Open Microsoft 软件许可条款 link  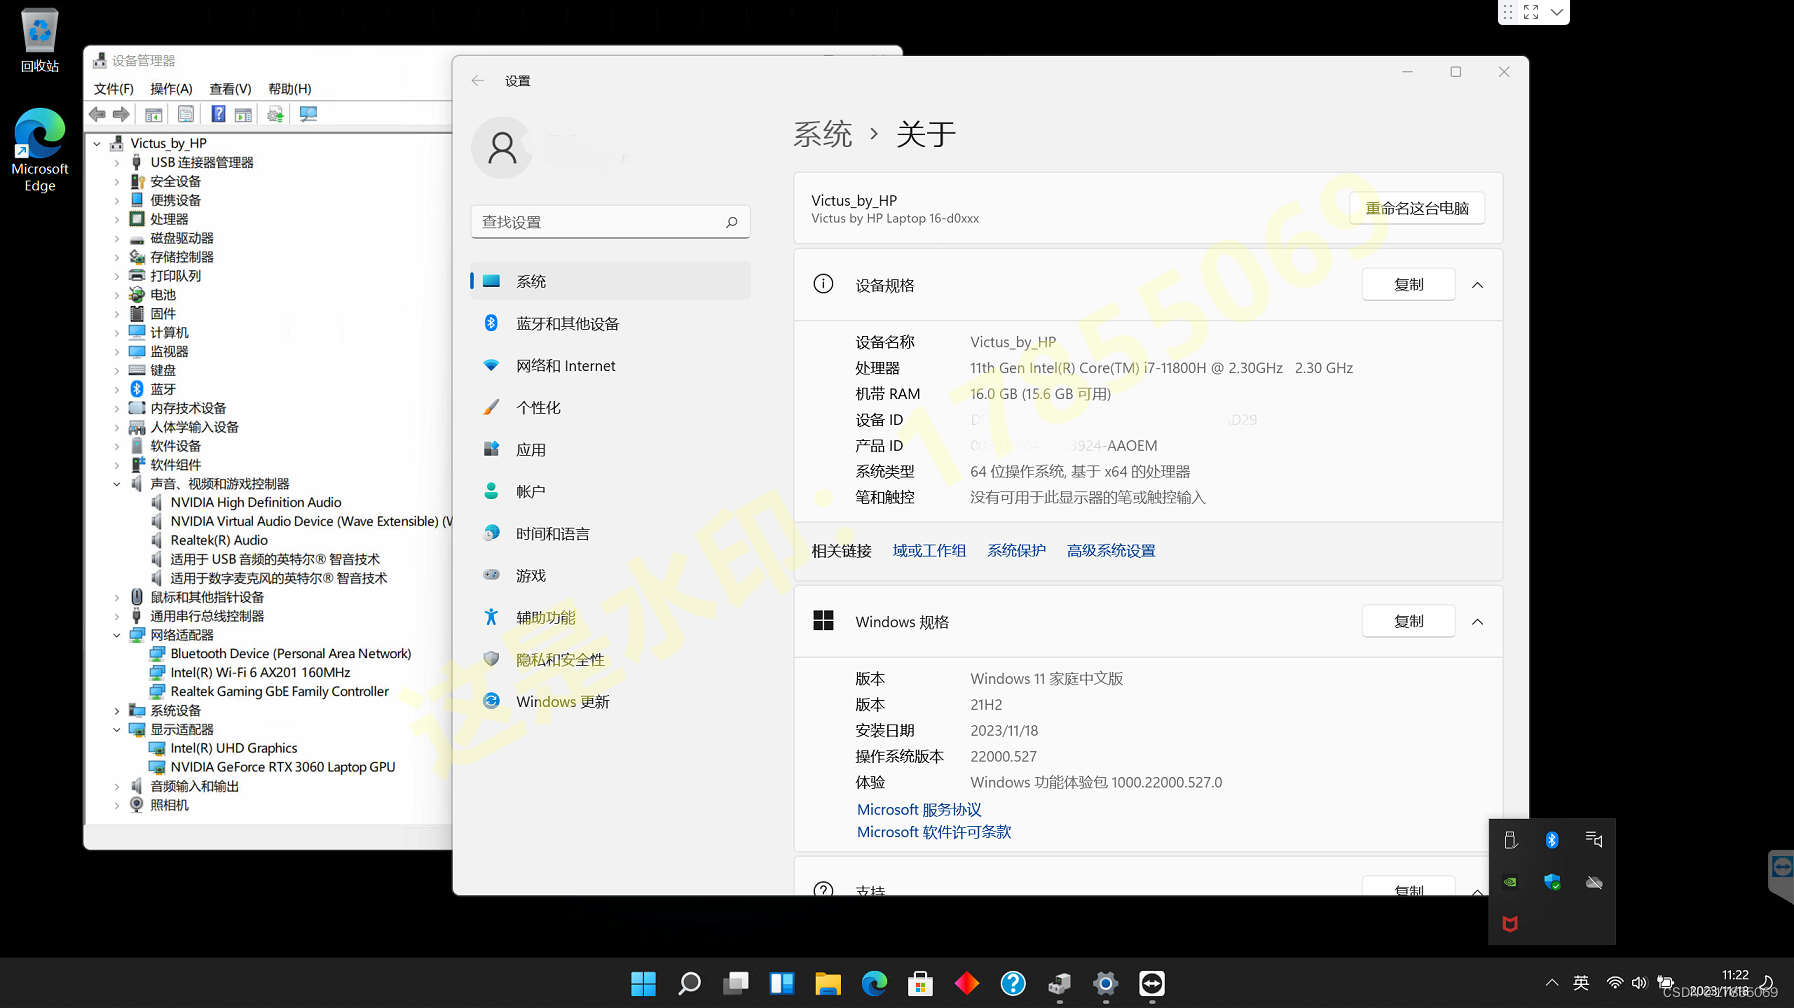[x=934, y=832]
